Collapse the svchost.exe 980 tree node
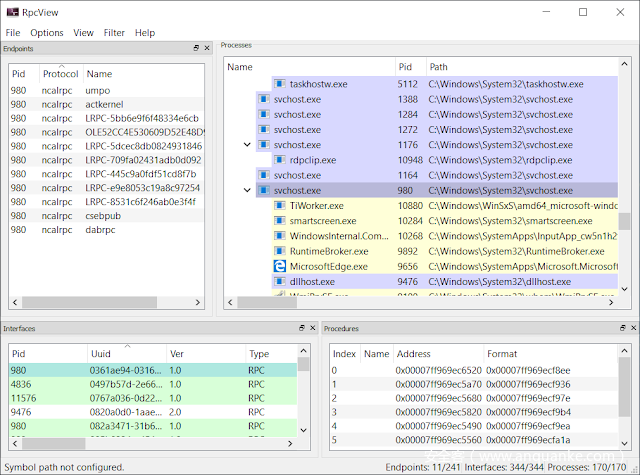Image resolution: width=640 pixels, height=475 pixels. [x=247, y=190]
